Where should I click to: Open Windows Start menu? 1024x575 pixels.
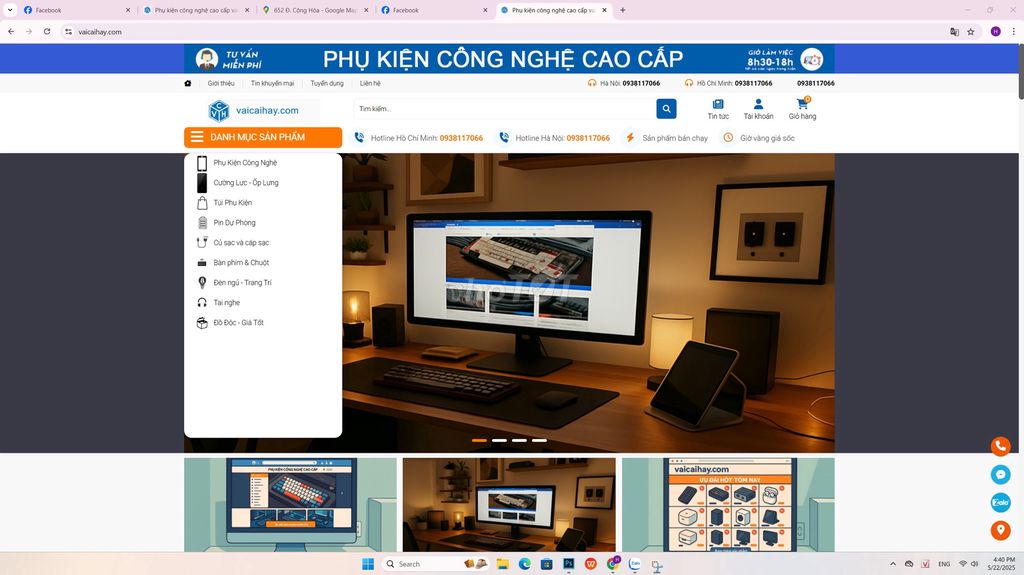[368, 564]
